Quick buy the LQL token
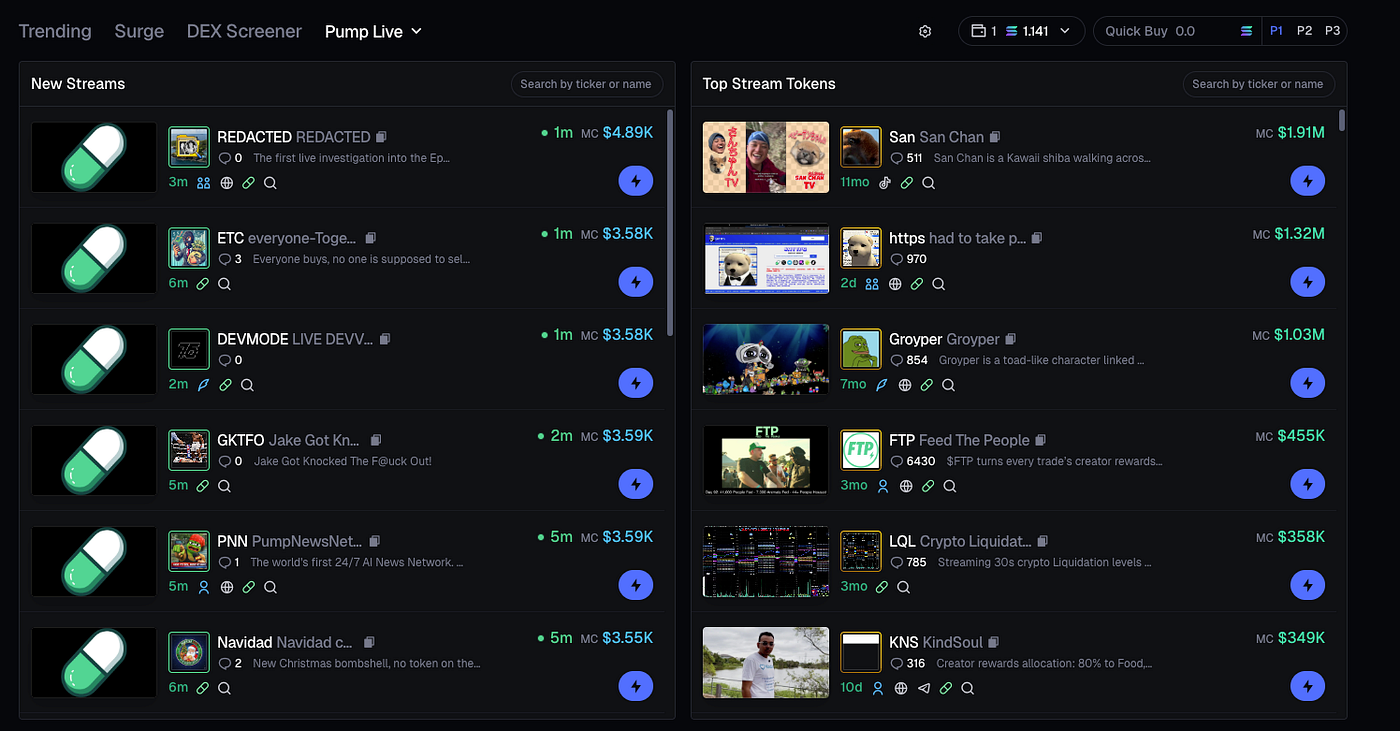Viewport: 1400px width, 731px height. (x=1308, y=585)
